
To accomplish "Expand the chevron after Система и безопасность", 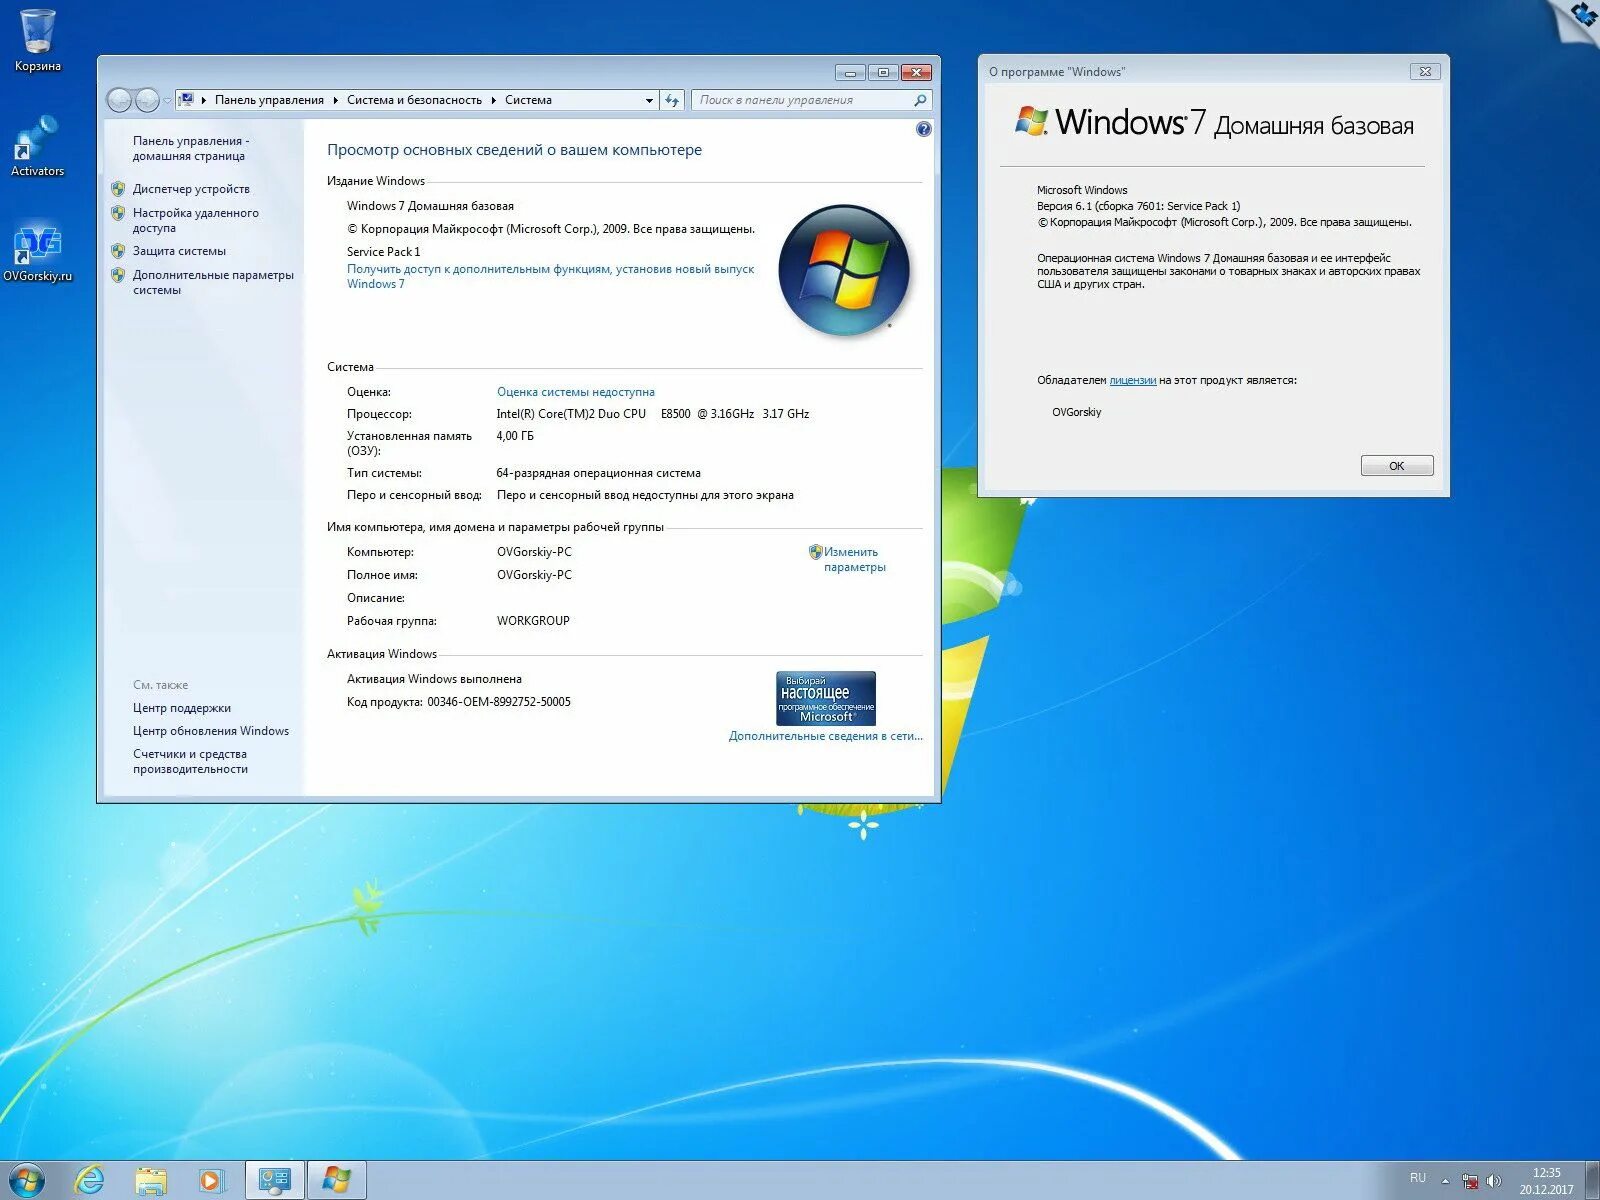I will point(493,100).
